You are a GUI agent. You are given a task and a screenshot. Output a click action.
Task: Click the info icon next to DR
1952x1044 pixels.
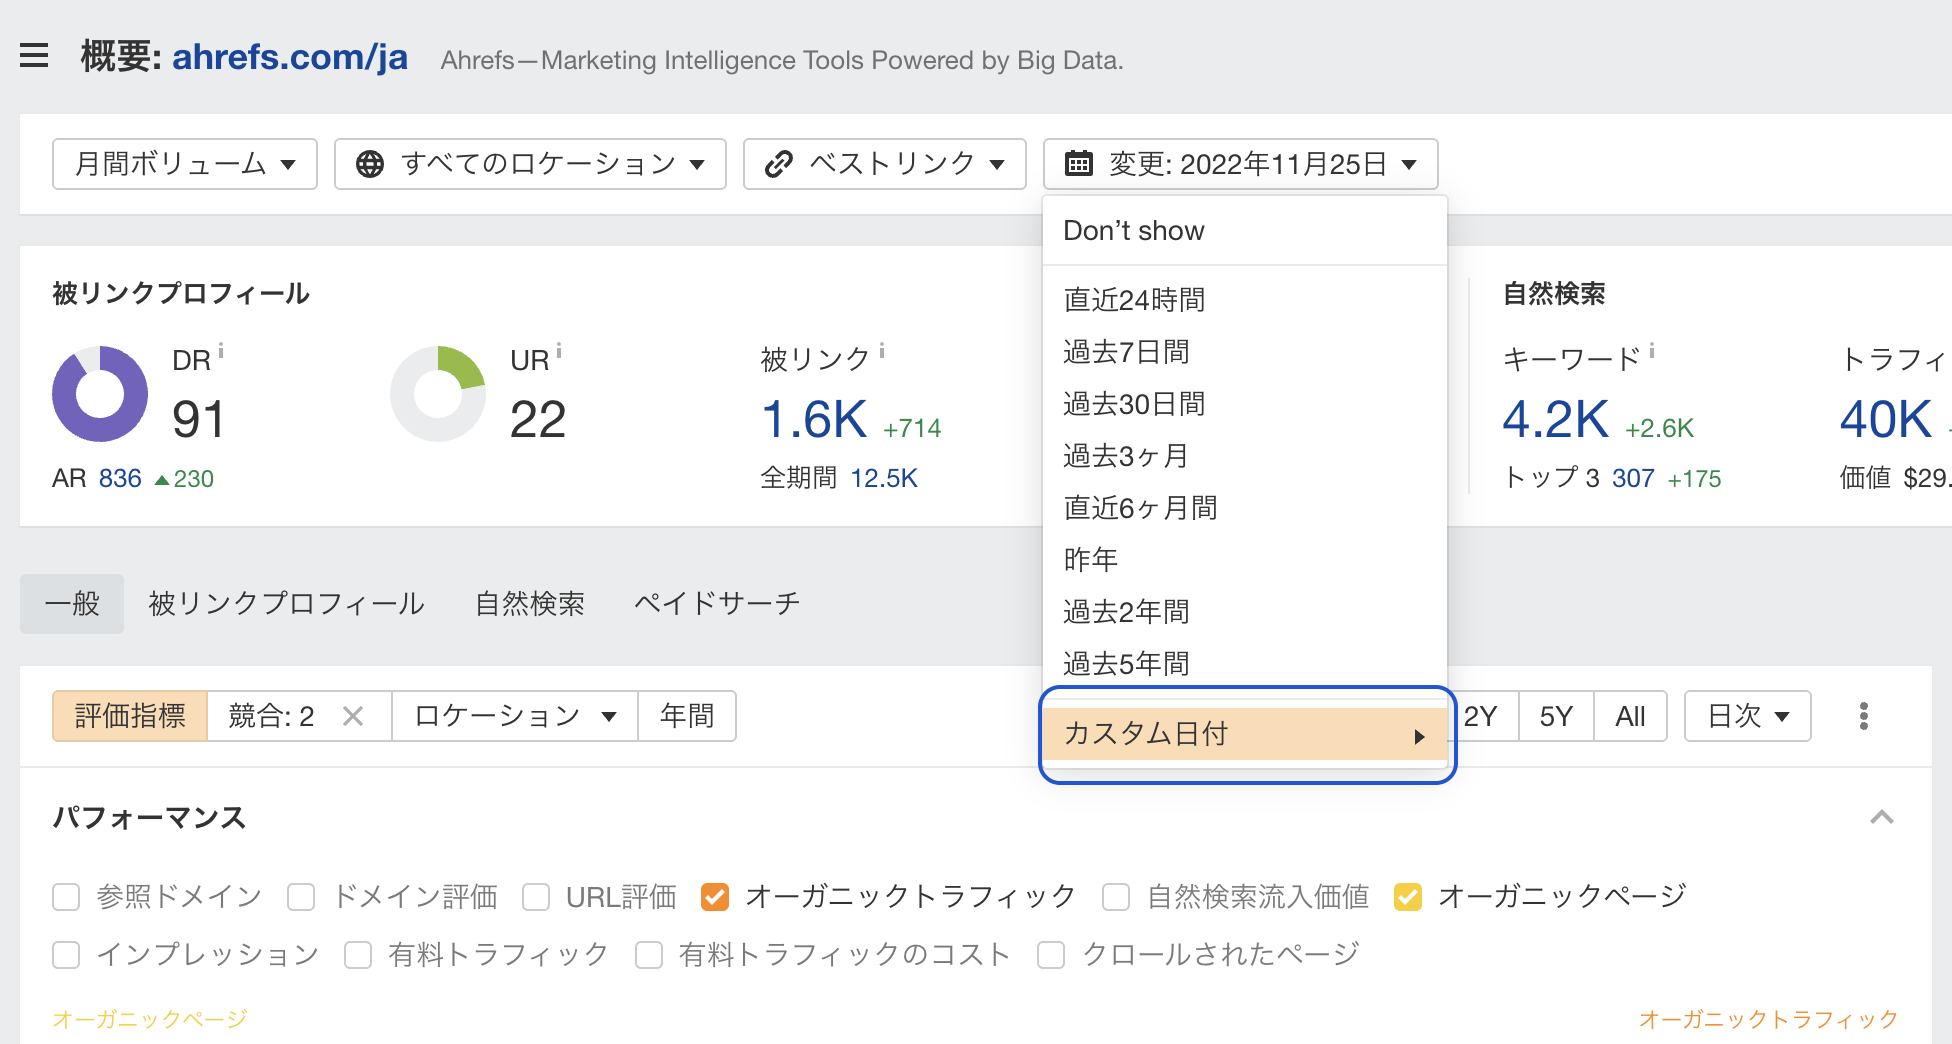[x=221, y=351]
